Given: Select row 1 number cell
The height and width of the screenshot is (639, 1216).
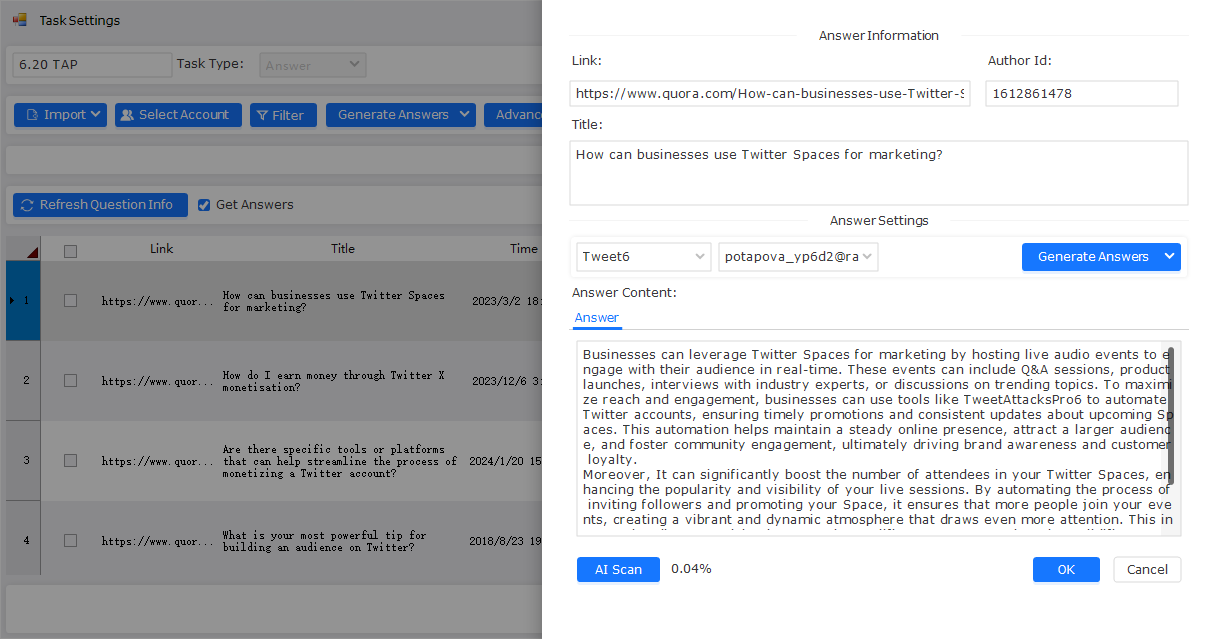Looking at the screenshot, I should pos(23,300).
